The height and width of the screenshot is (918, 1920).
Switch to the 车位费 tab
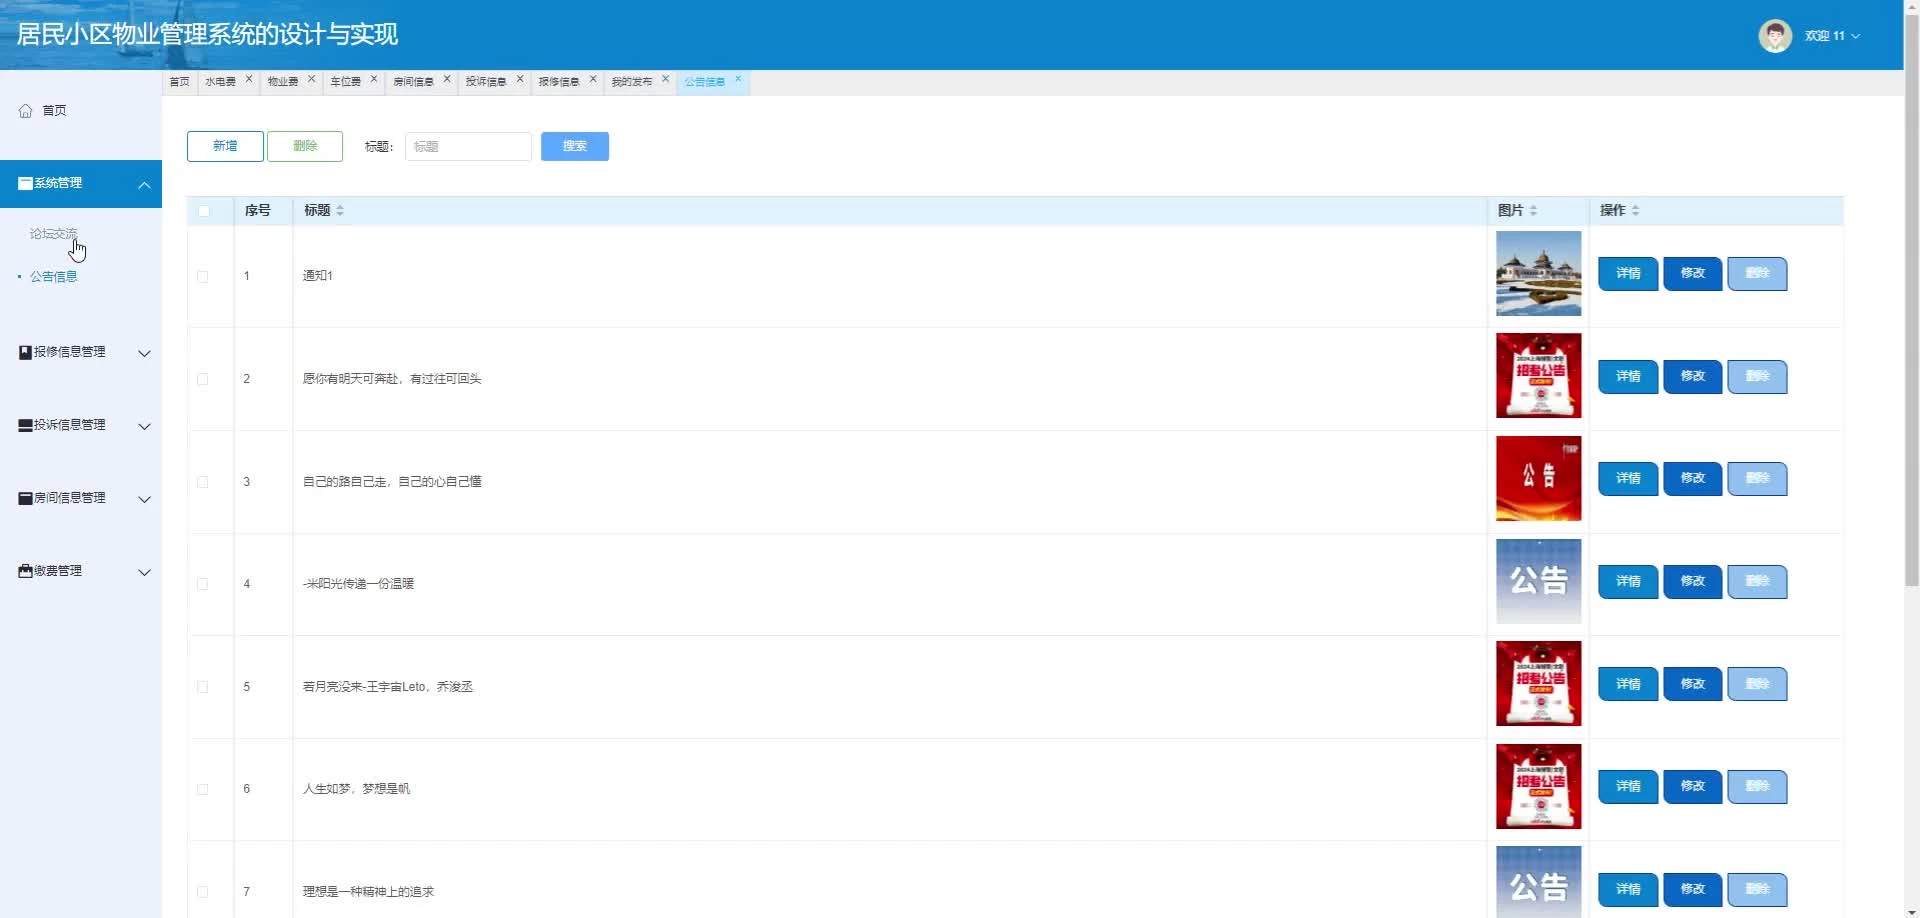coord(346,82)
